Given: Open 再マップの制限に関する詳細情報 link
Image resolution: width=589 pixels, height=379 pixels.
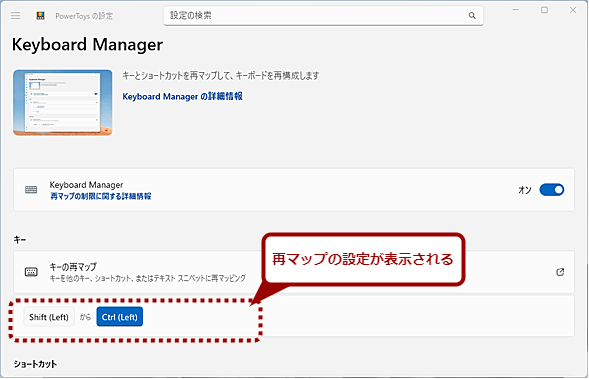Looking at the screenshot, I should [101, 196].
